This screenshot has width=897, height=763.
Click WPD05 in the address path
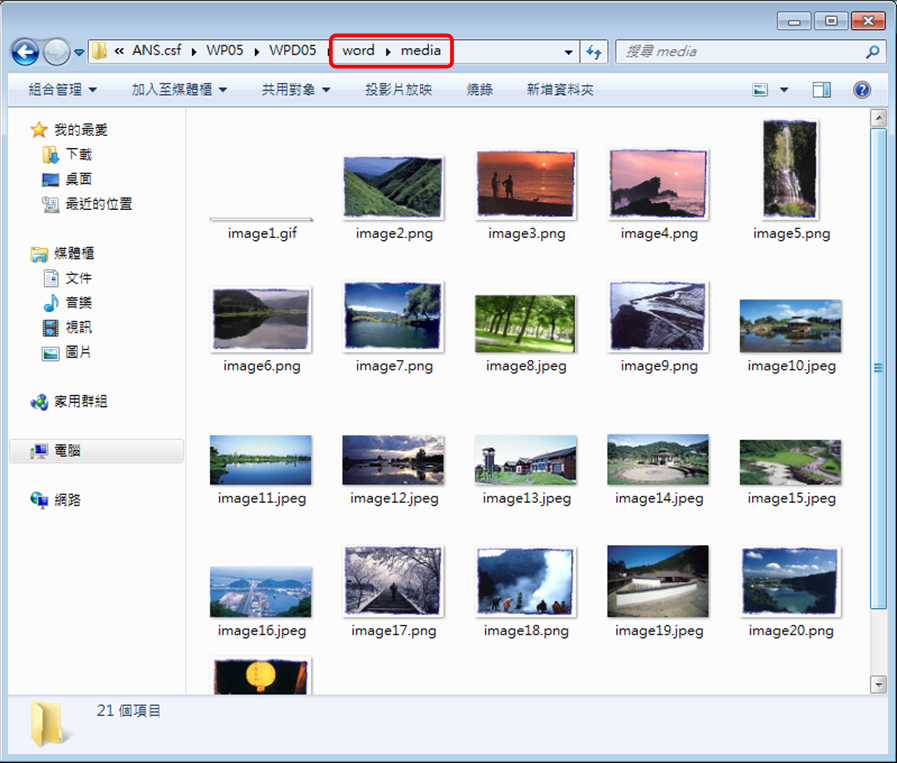coord(292,50)
